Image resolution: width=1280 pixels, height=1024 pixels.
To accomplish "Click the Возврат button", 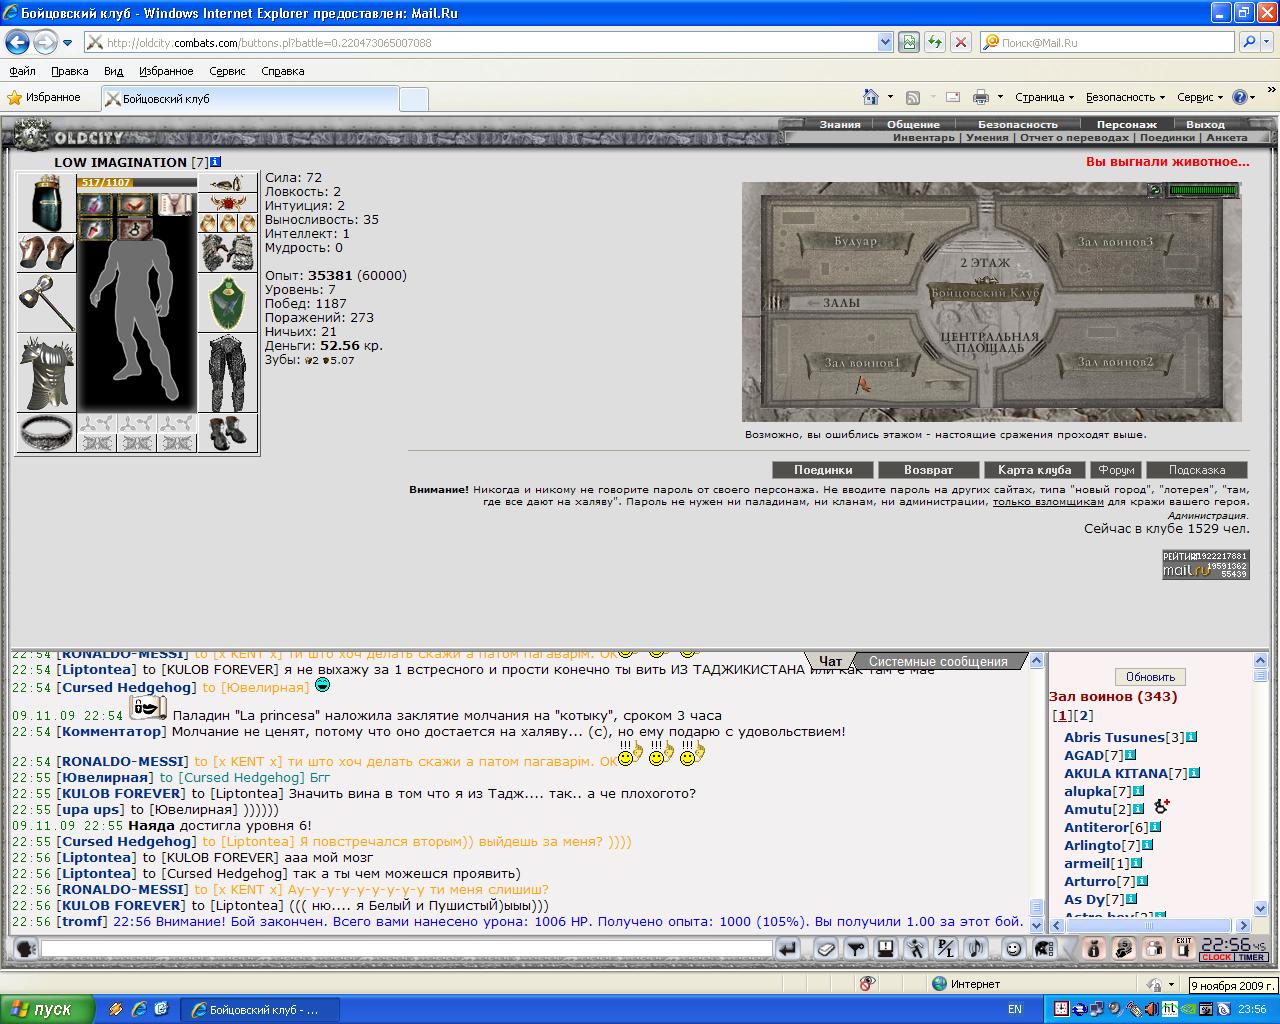I will 928,470.
